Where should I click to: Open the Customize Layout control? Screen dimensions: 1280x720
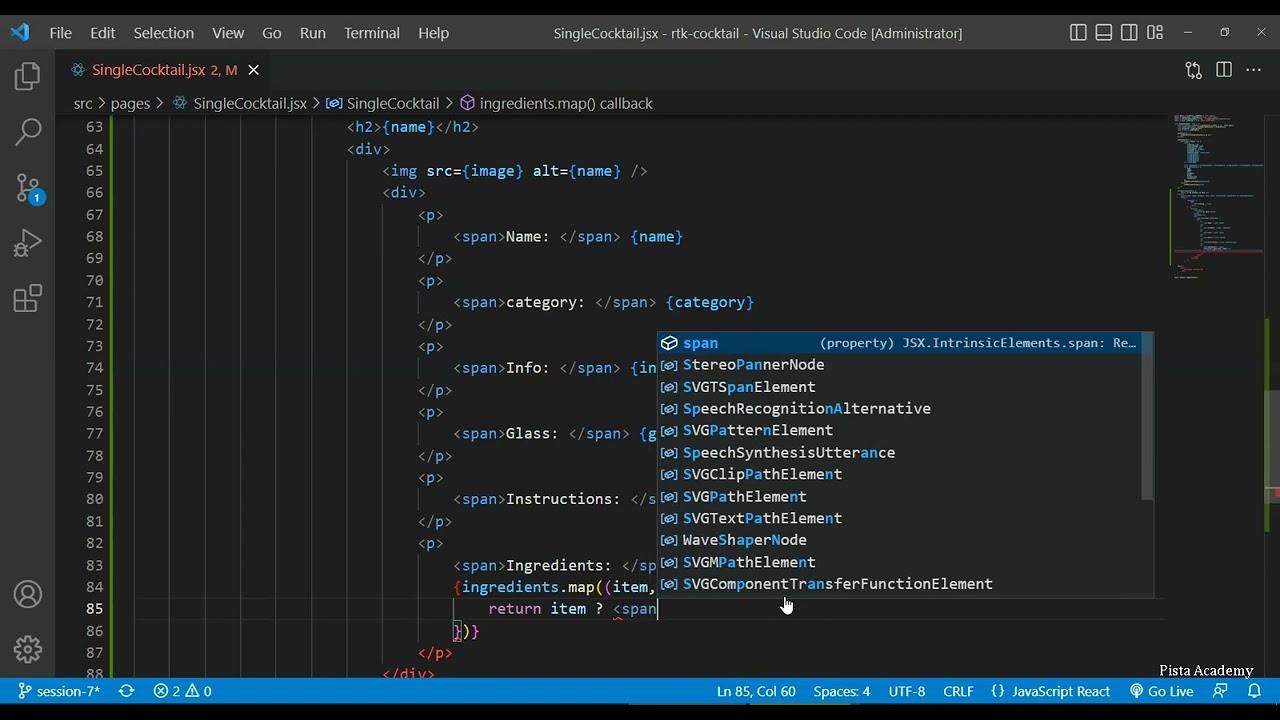(1155, 33)
